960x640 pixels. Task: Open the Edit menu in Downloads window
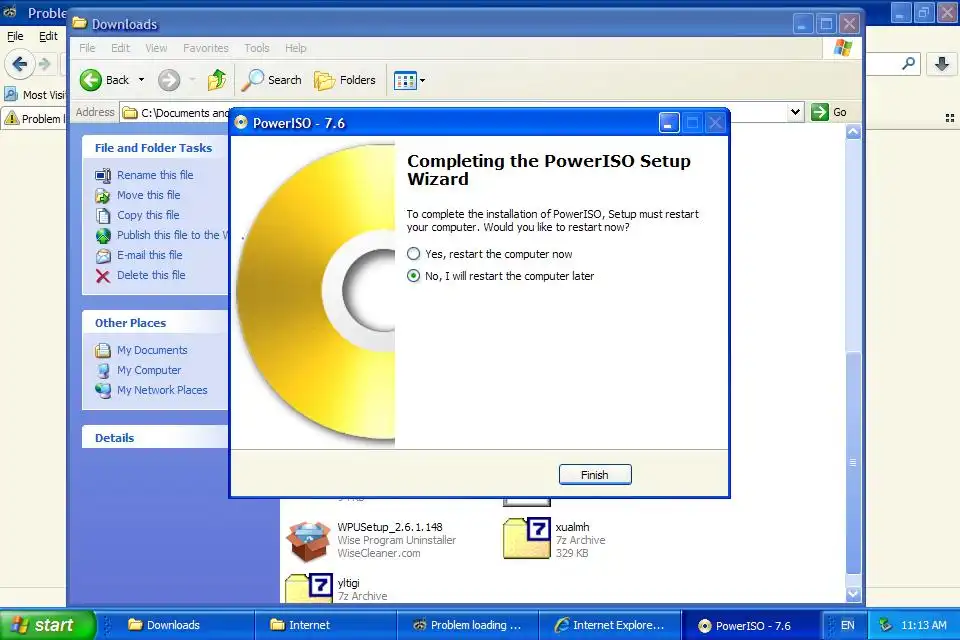coord(120,48)
